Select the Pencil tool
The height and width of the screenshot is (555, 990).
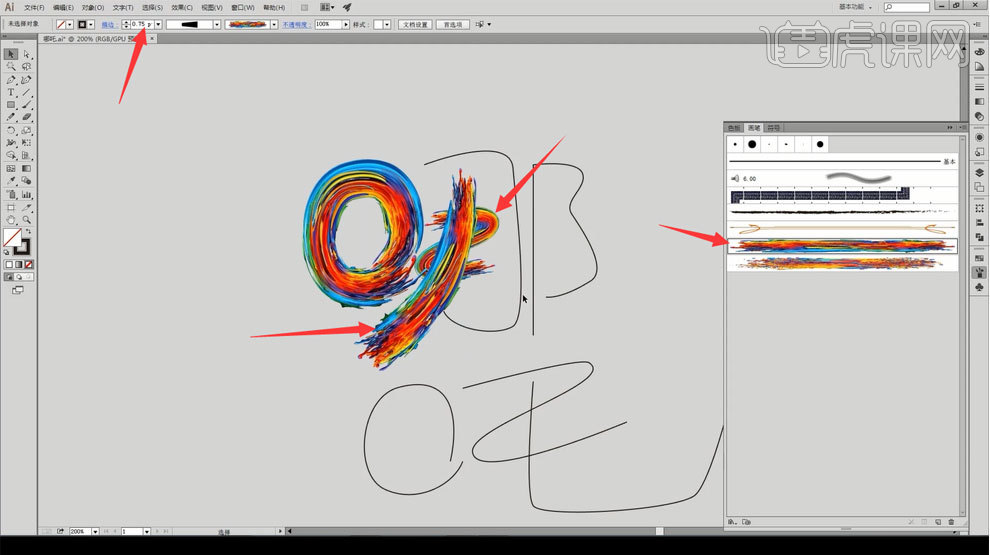[x=11, y=117]
